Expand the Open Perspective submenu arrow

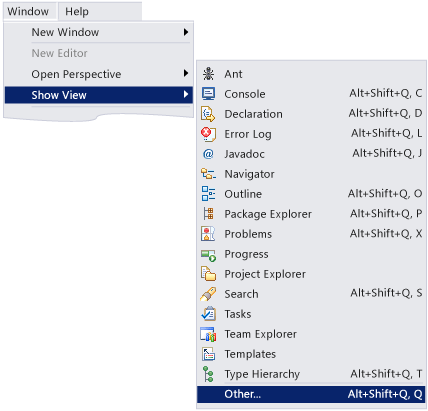186,73
